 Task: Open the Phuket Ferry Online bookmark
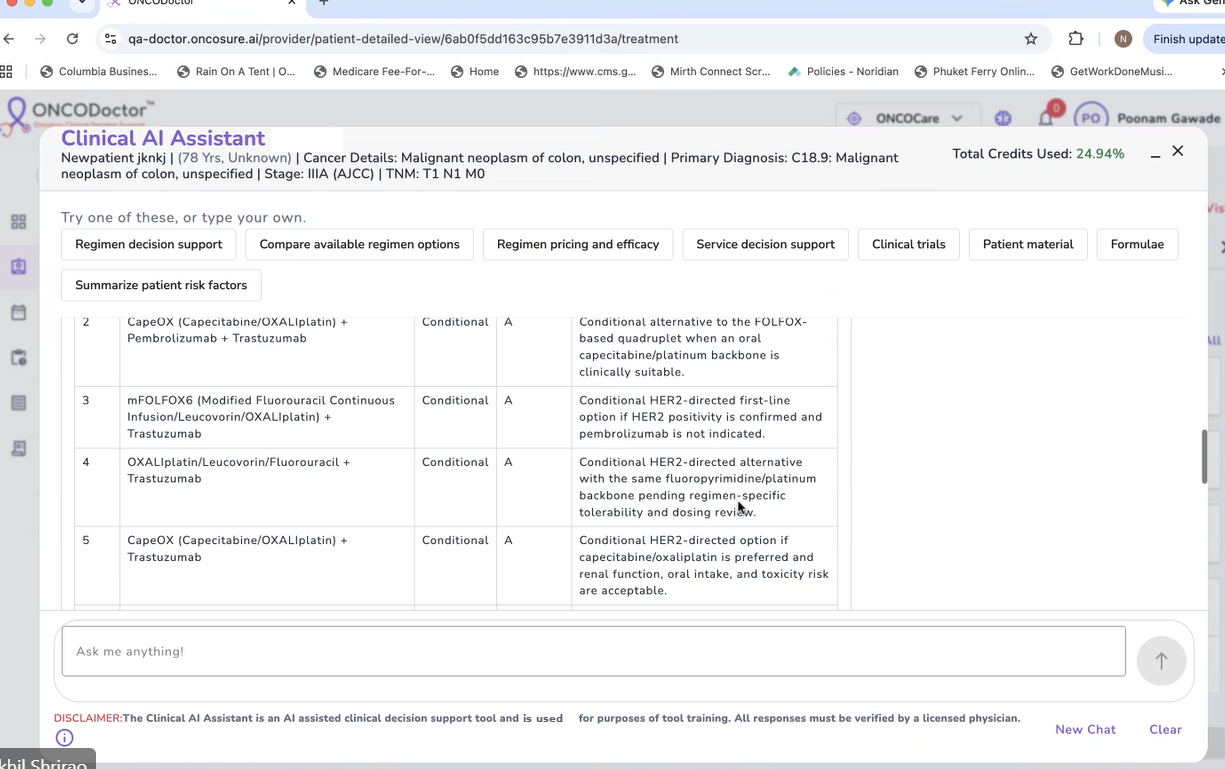[x=974, y=71]
